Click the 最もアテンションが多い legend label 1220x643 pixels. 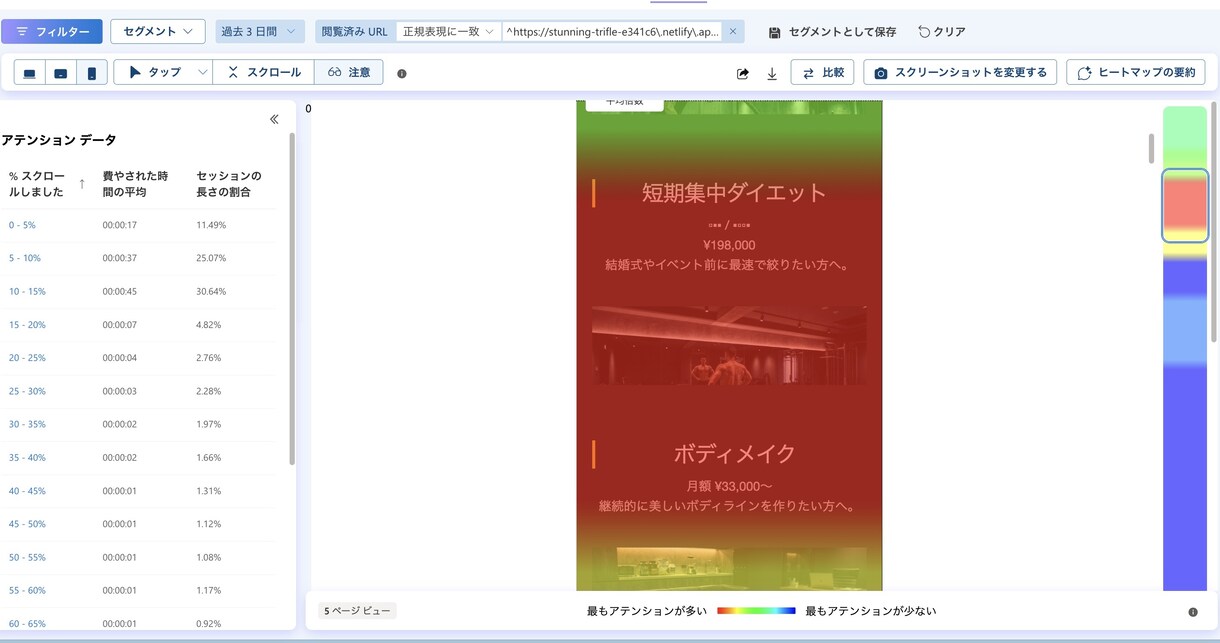click(647, 610)
